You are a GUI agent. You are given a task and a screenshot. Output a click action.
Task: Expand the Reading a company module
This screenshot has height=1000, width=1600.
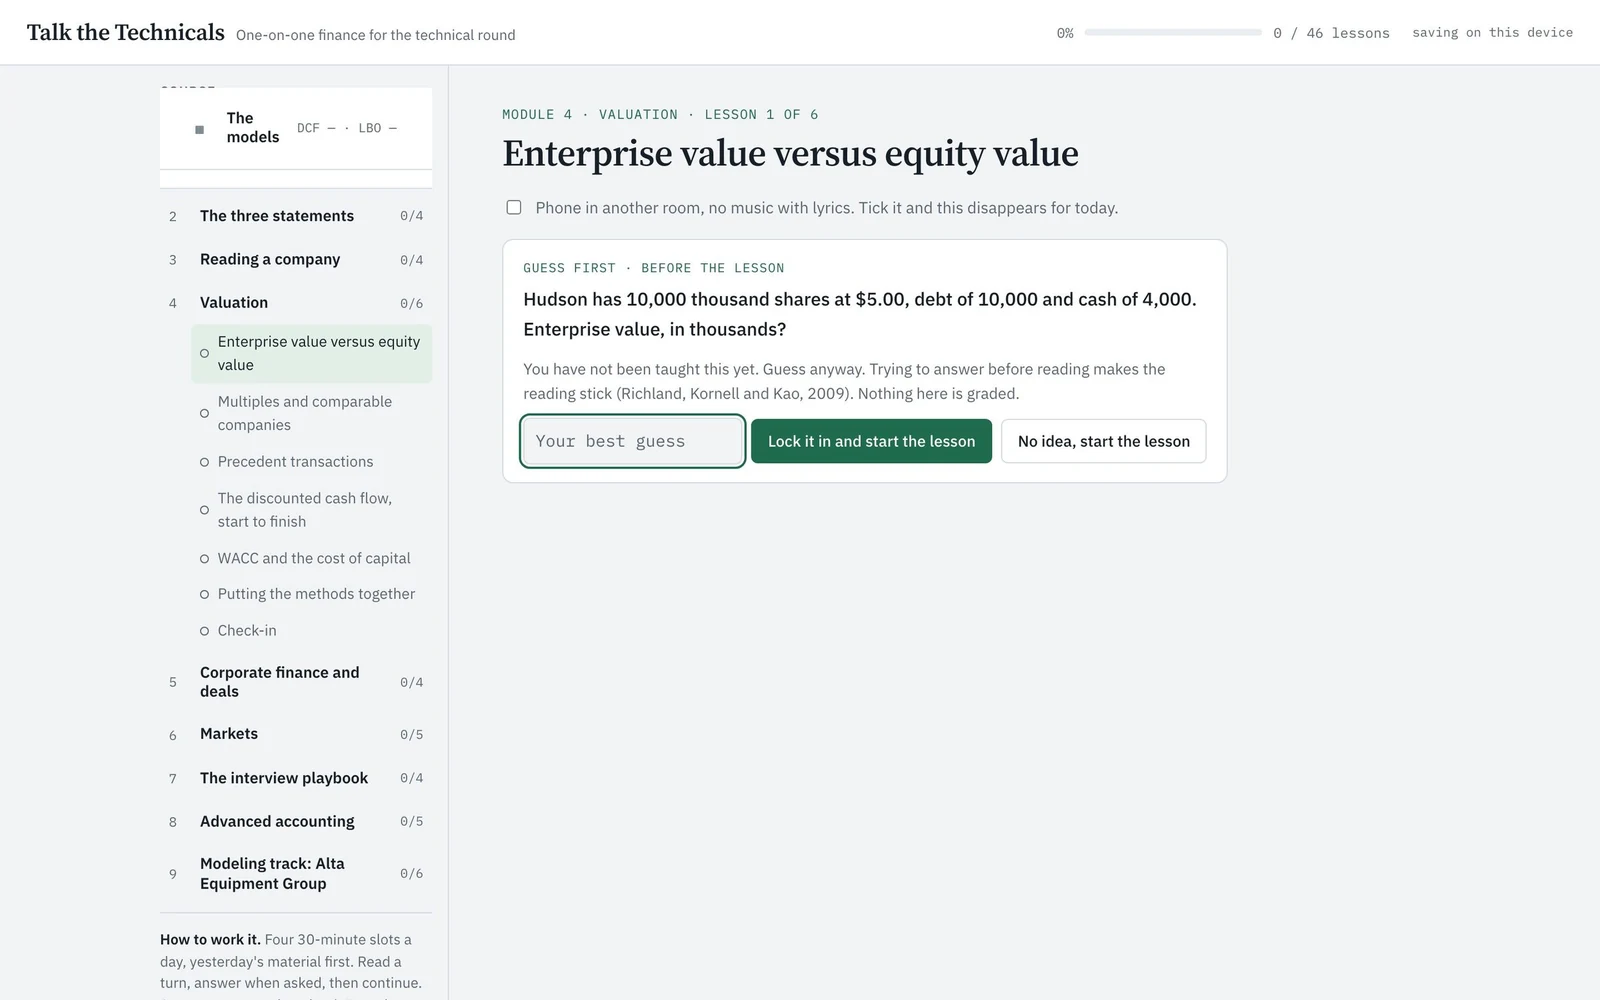296,260
